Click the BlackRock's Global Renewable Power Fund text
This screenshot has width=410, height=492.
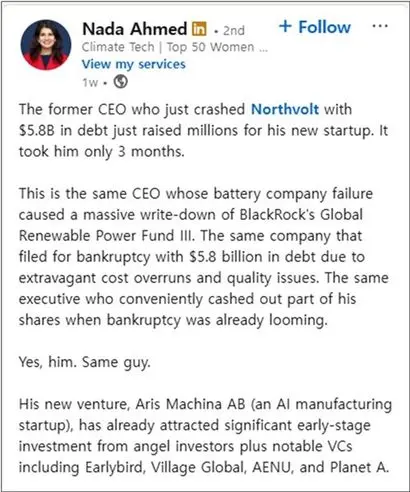click(191, 225)
